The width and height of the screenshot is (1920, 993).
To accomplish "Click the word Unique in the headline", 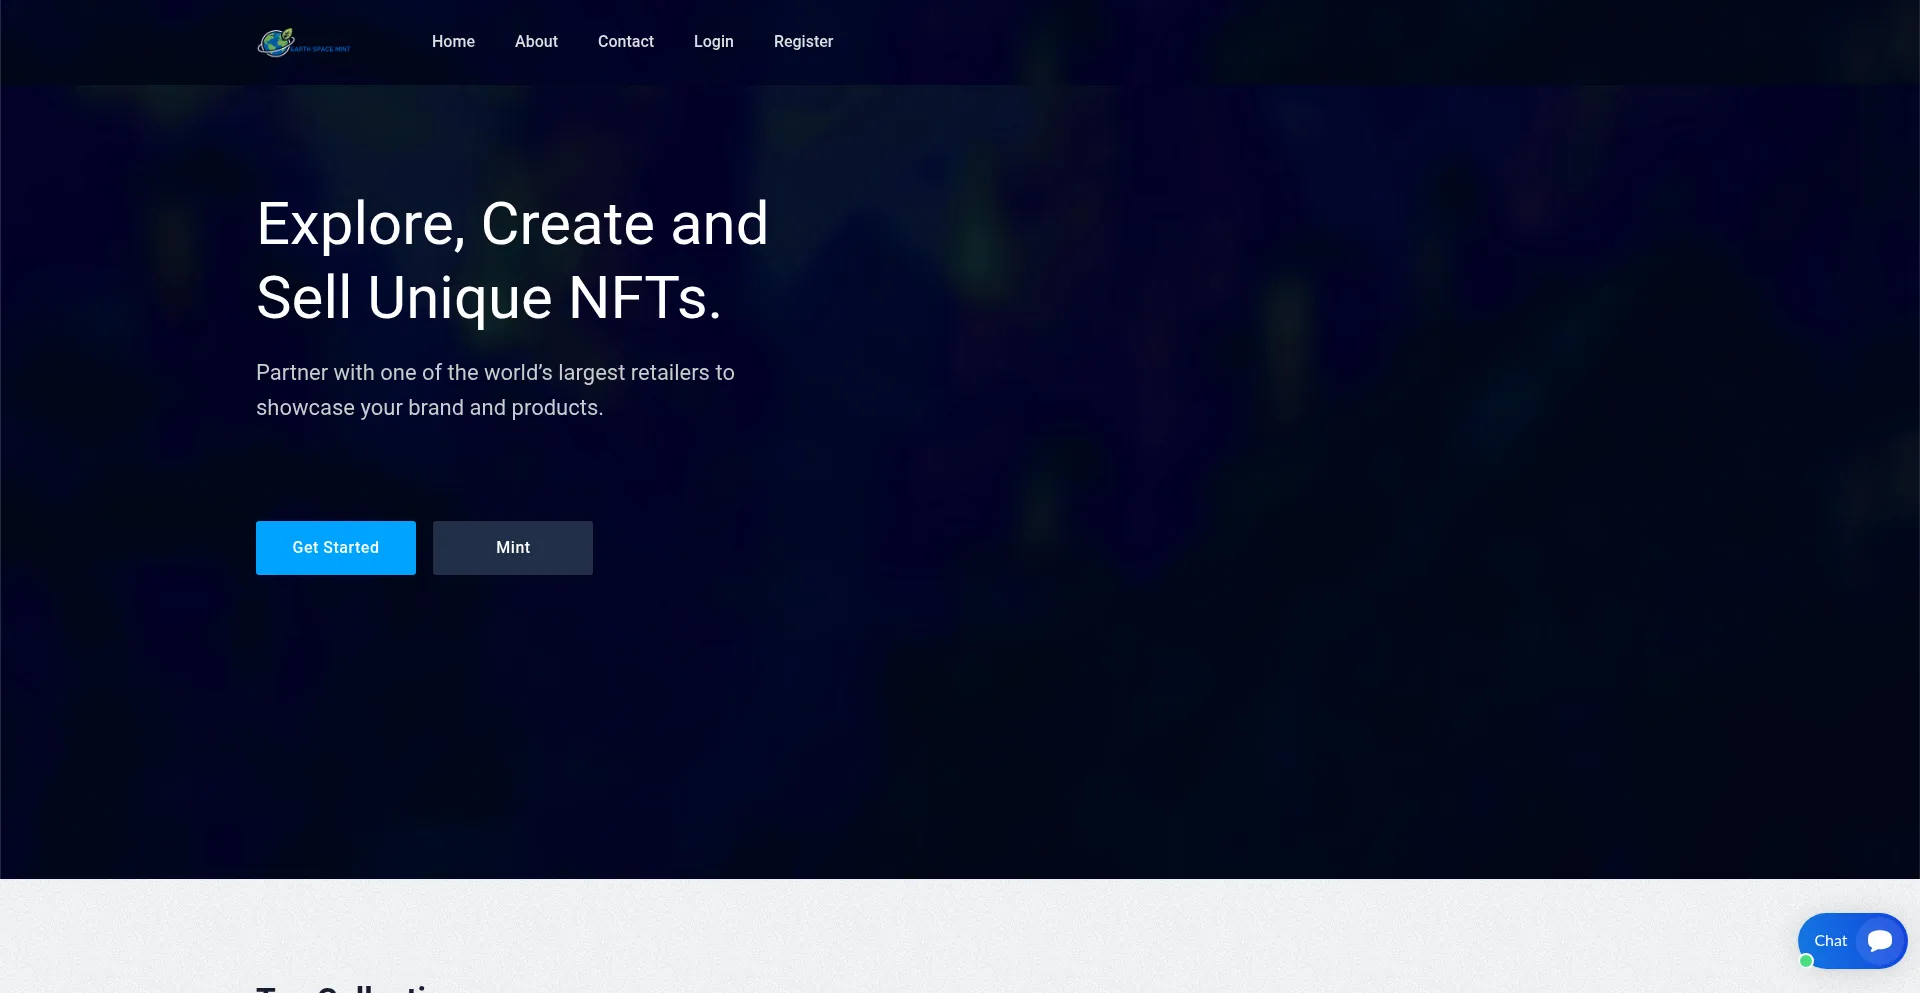I will pyautogui.click(x=459, y=298).
